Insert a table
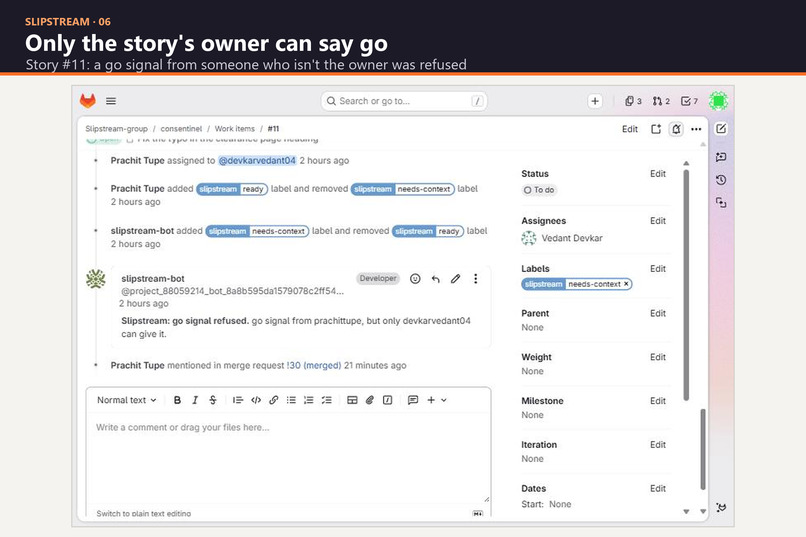Image resolution: width=806 pixels, height=537 pixels. tap(352, 400)
